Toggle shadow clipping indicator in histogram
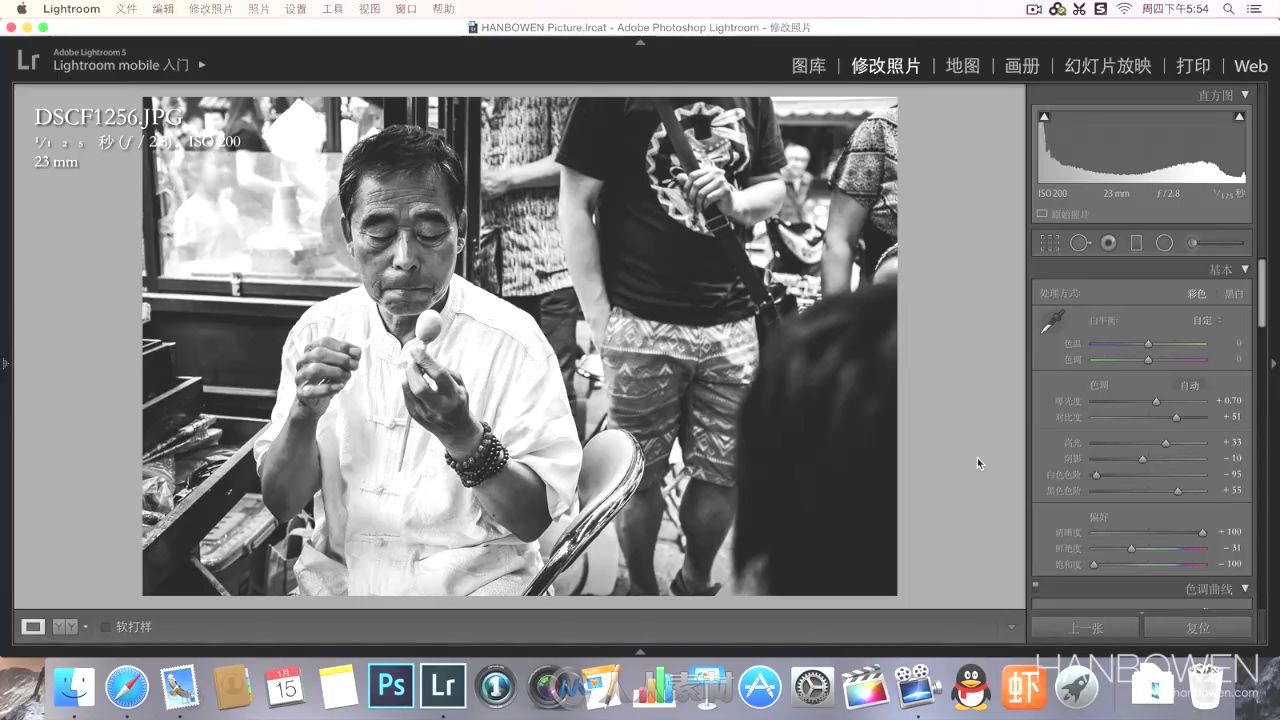Image resolution: width=1280 pixels, height=720 pixels. [1044, 117]
